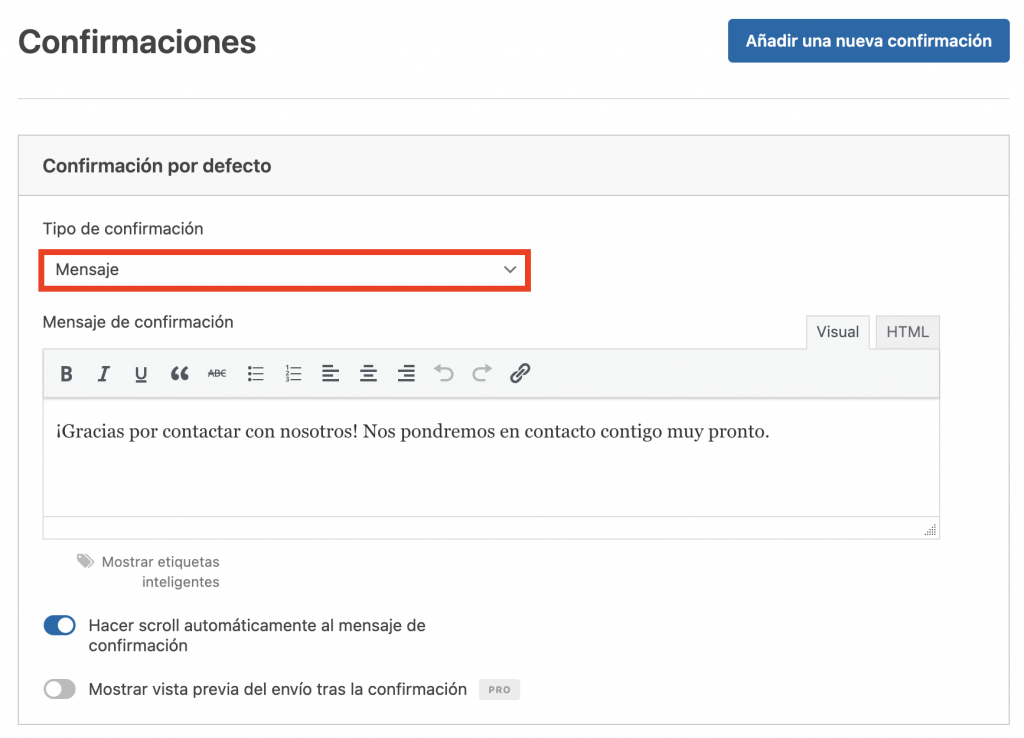
Task: Switch to the HTML tab
Action: [x=906, y=331]
